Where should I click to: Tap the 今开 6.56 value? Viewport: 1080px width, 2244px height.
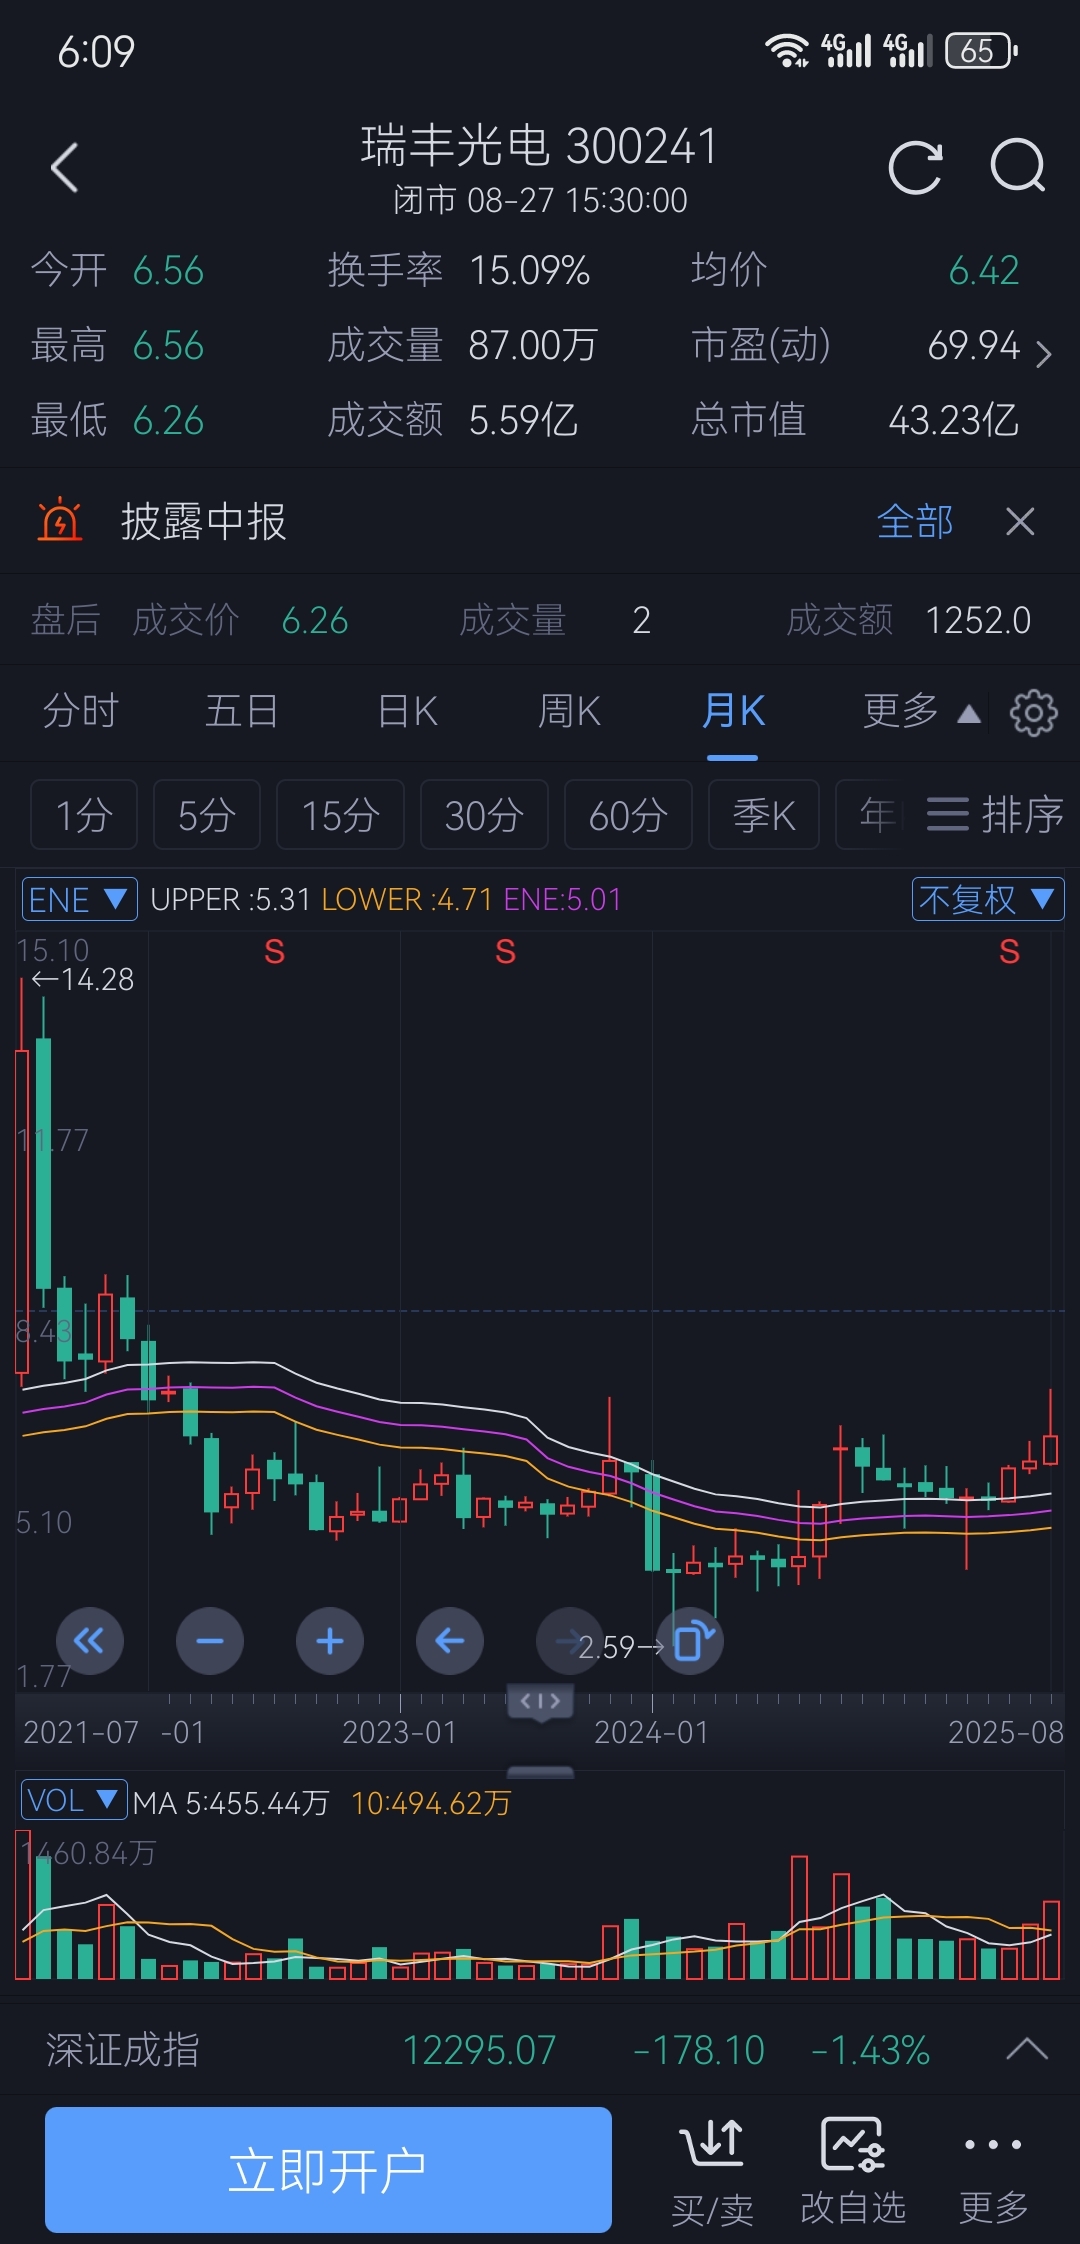tap(168, 270)
